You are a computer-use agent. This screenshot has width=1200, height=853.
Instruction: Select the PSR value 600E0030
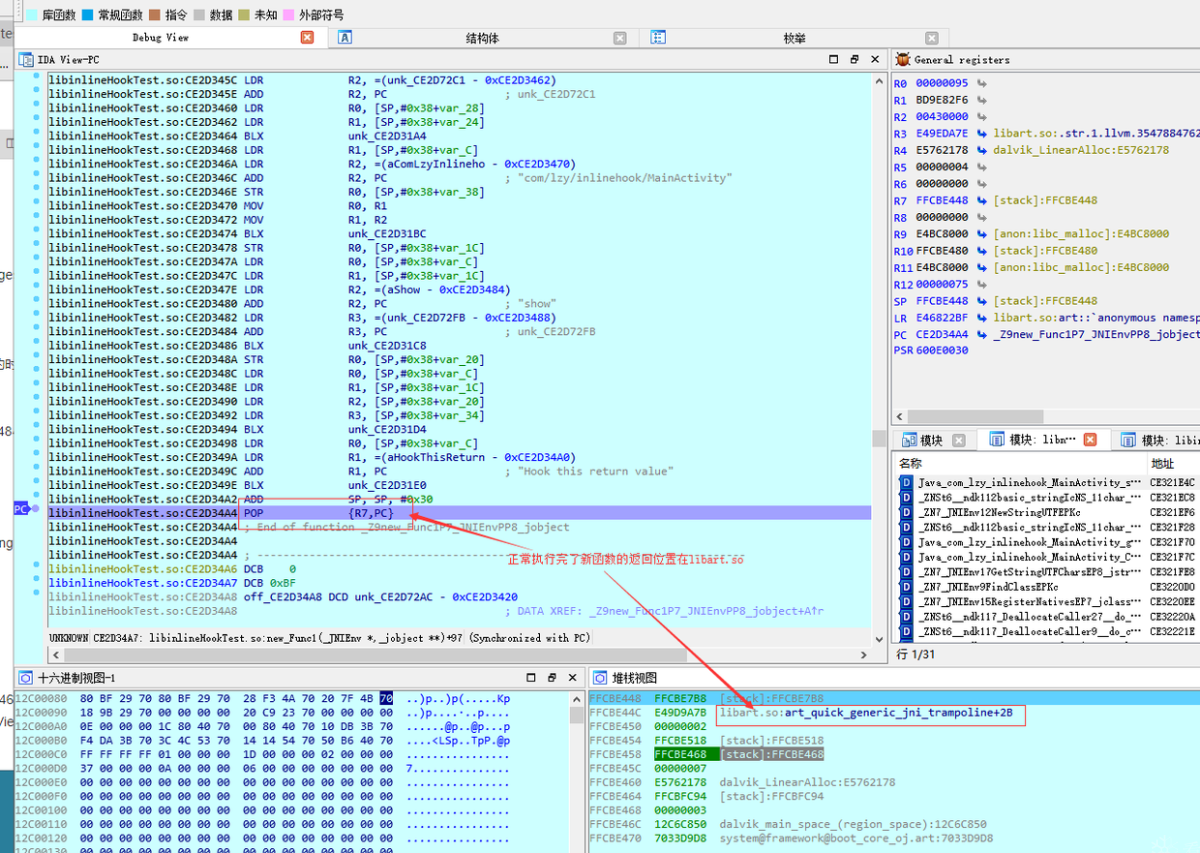click(x=943, y=351)
